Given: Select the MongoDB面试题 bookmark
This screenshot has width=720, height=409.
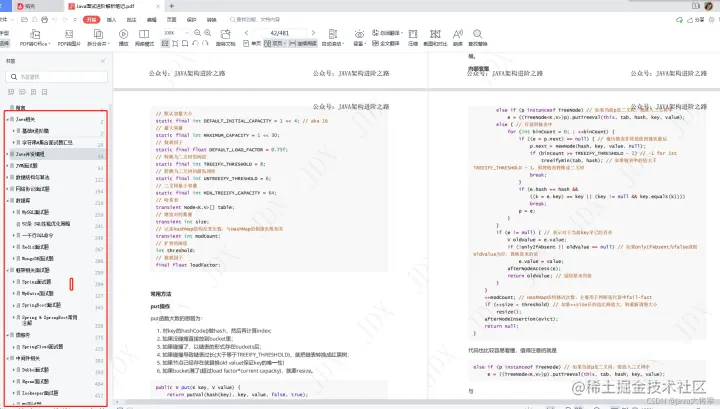Looking at the screenshot, I should tap(38, 258).
